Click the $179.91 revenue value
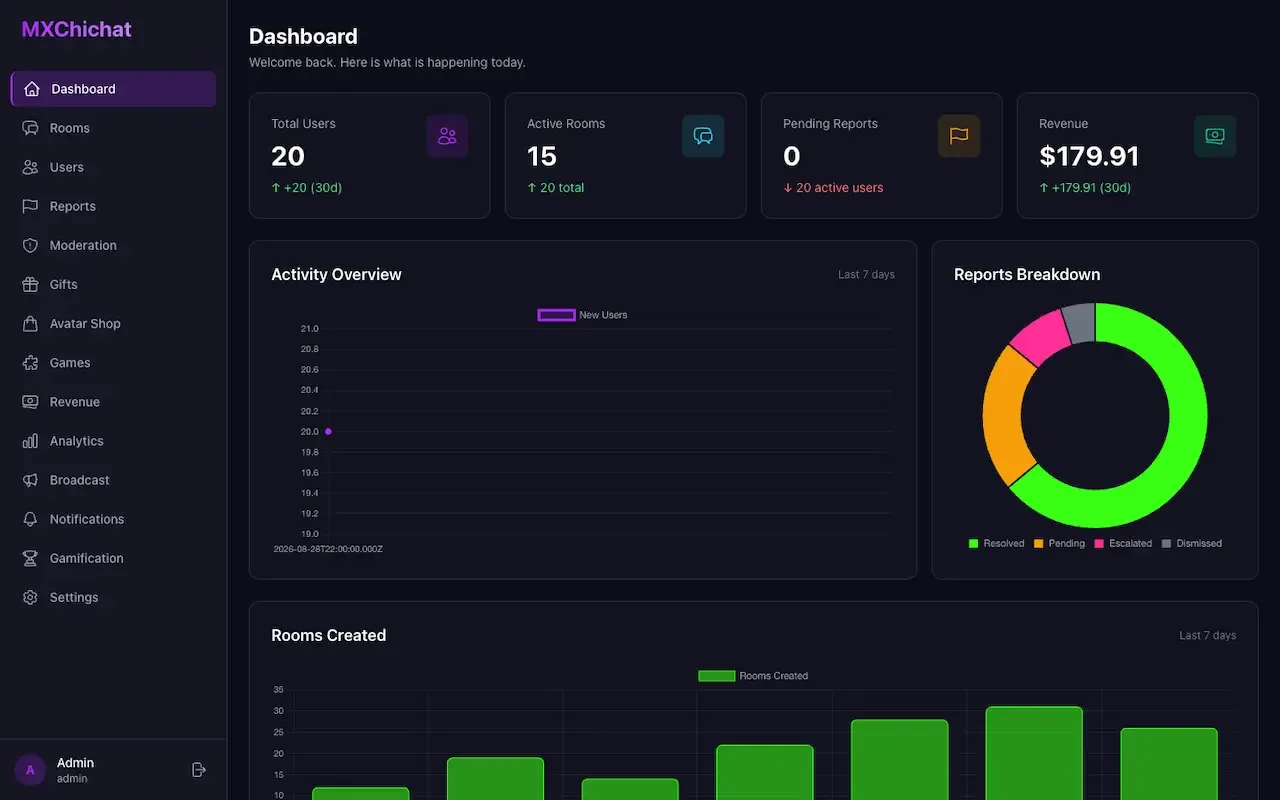Screen dimensions: 1280x800 [1089, 156]
